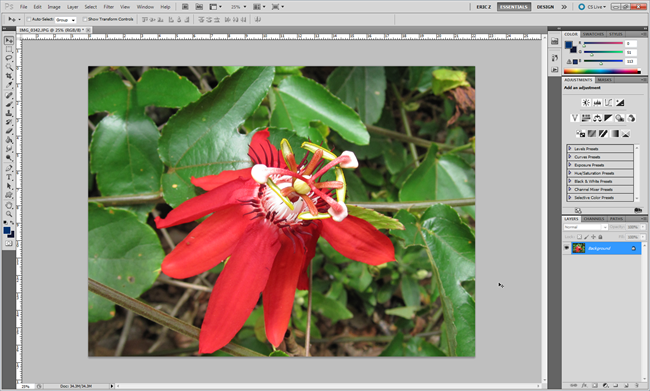Select the Path Selection tool
The height and width of the screenshot is (391, 650).
[x=9, y=186]
